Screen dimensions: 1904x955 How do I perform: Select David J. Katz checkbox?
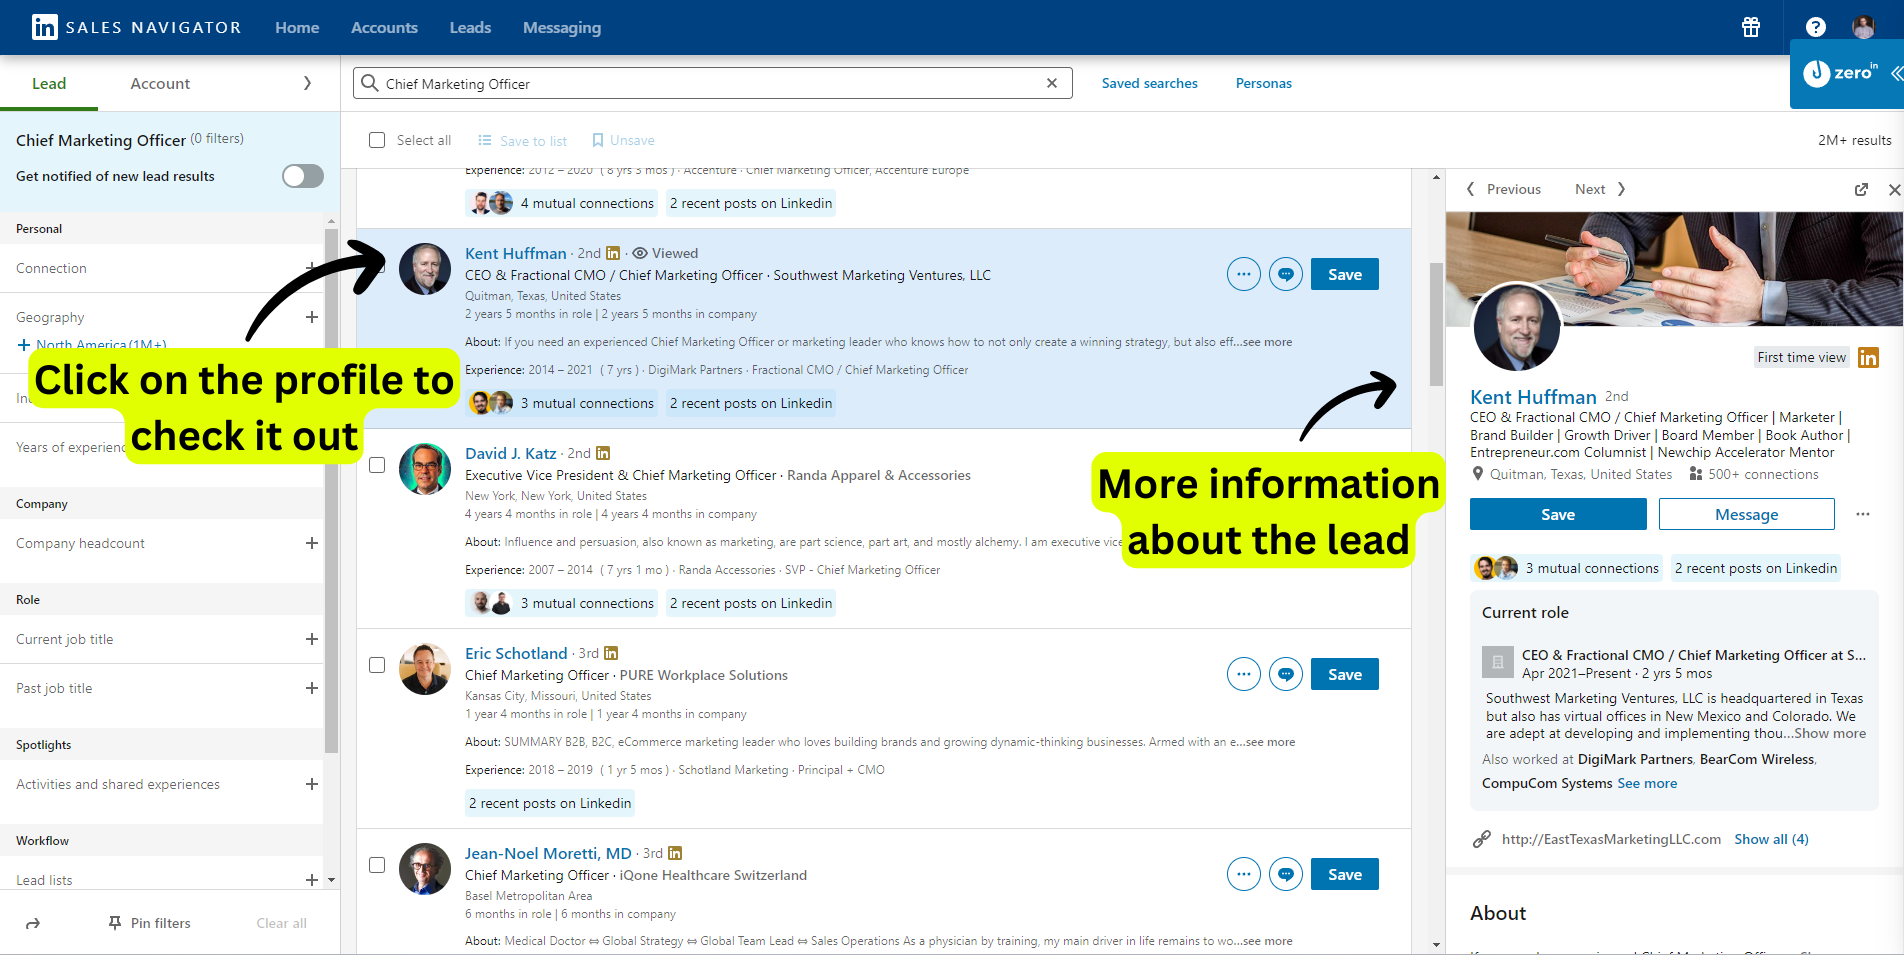pos(377,465)
